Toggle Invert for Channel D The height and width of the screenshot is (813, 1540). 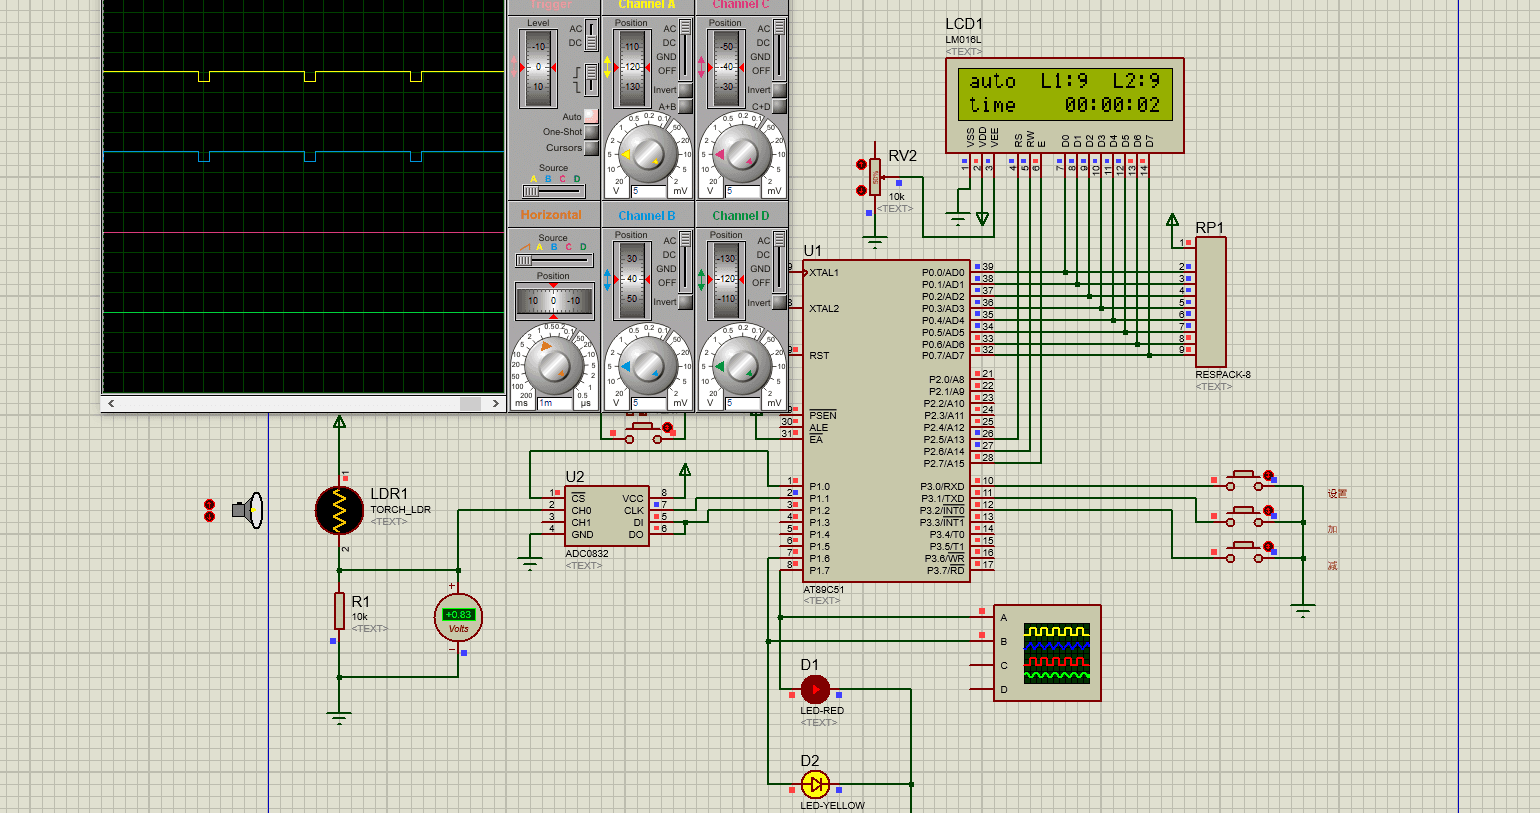(780, 302)
